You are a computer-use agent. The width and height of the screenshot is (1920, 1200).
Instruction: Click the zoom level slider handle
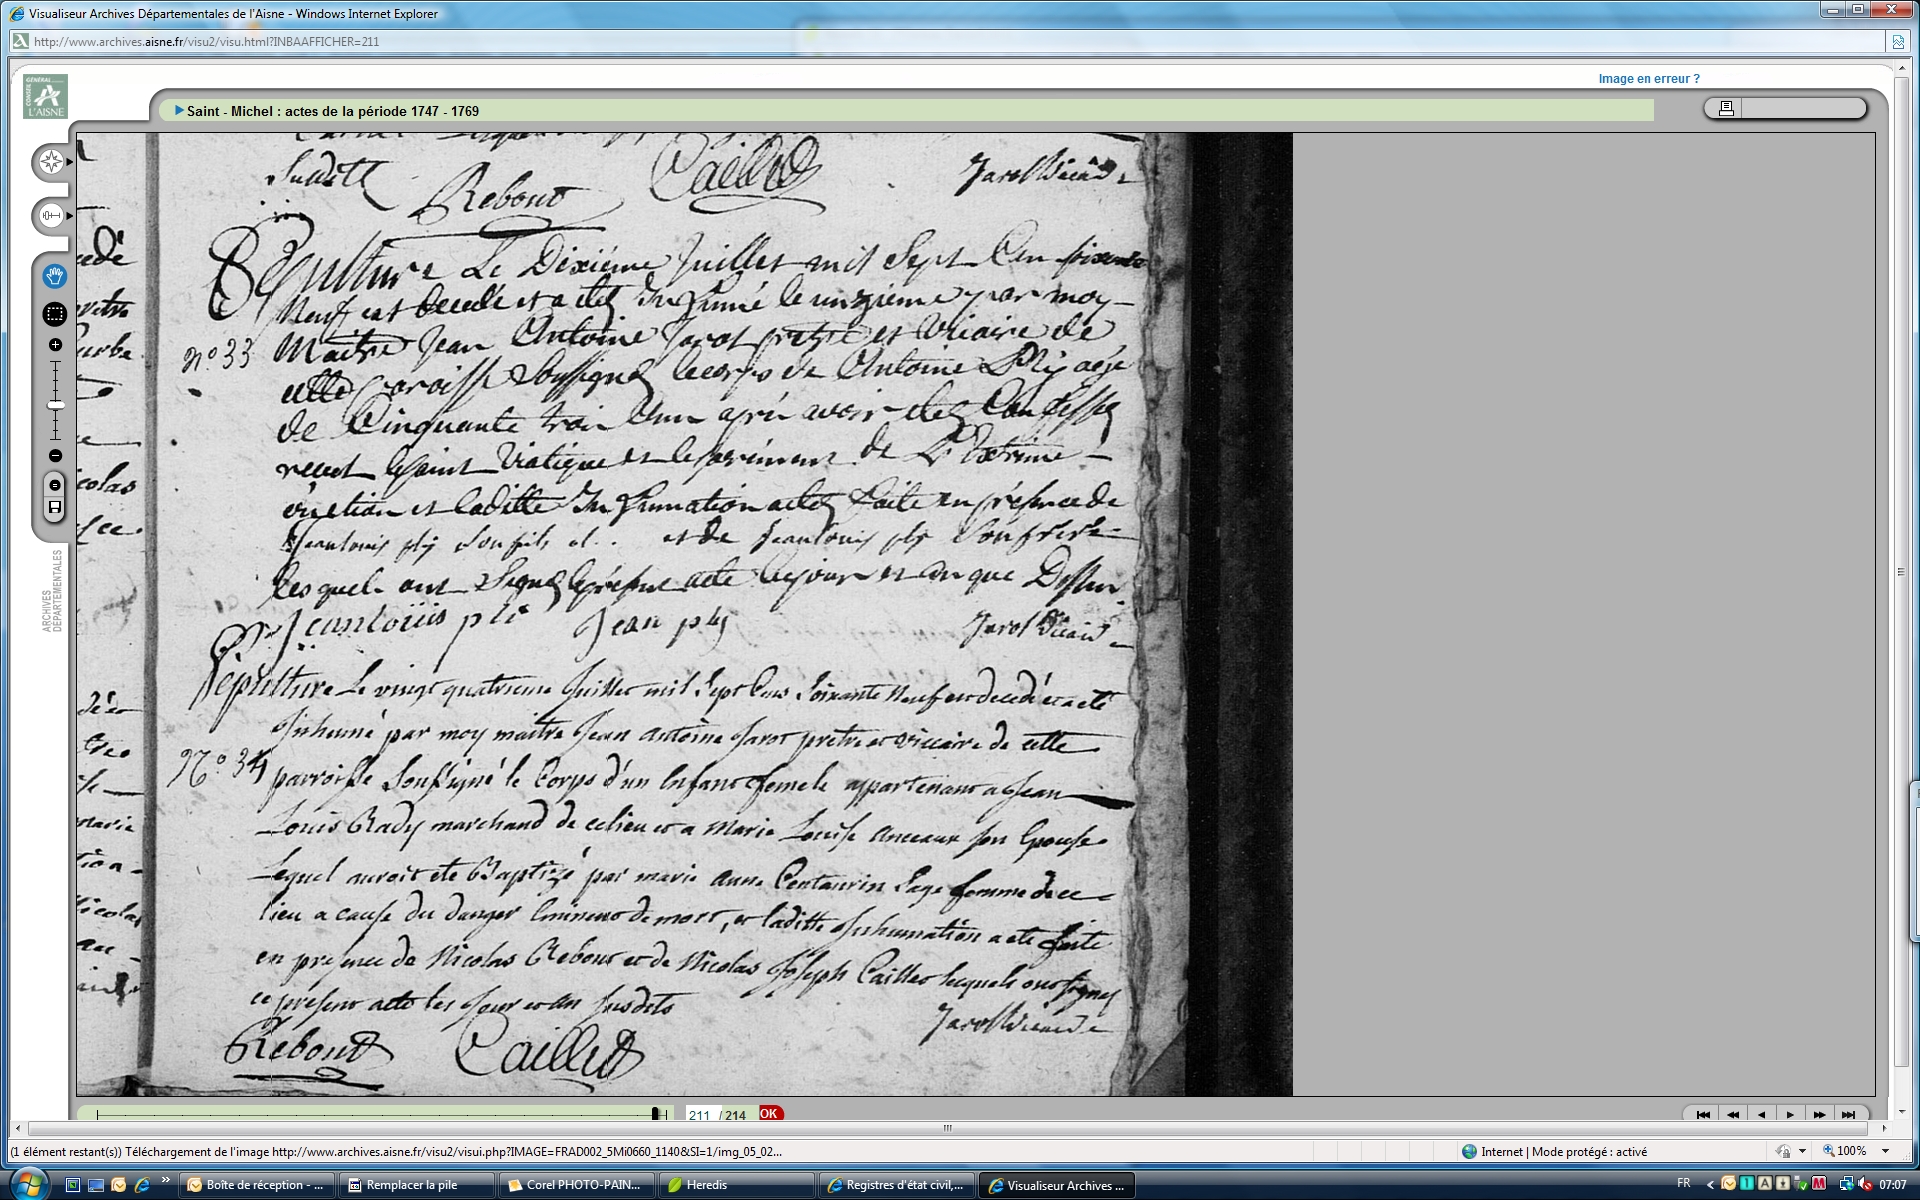tap(55, 405)
